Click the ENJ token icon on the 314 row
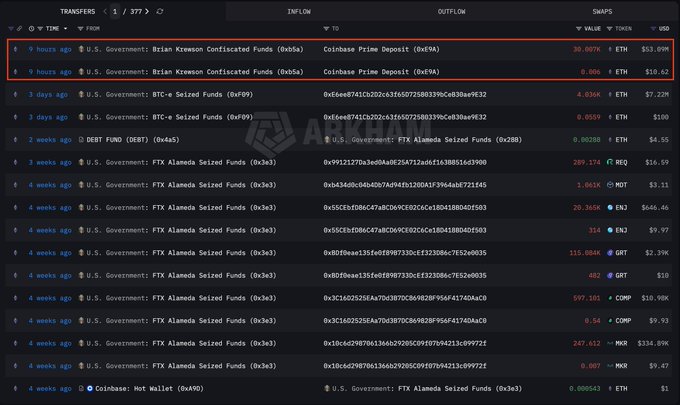This screenshot has width=680, height=405. (x=610, y=230)
